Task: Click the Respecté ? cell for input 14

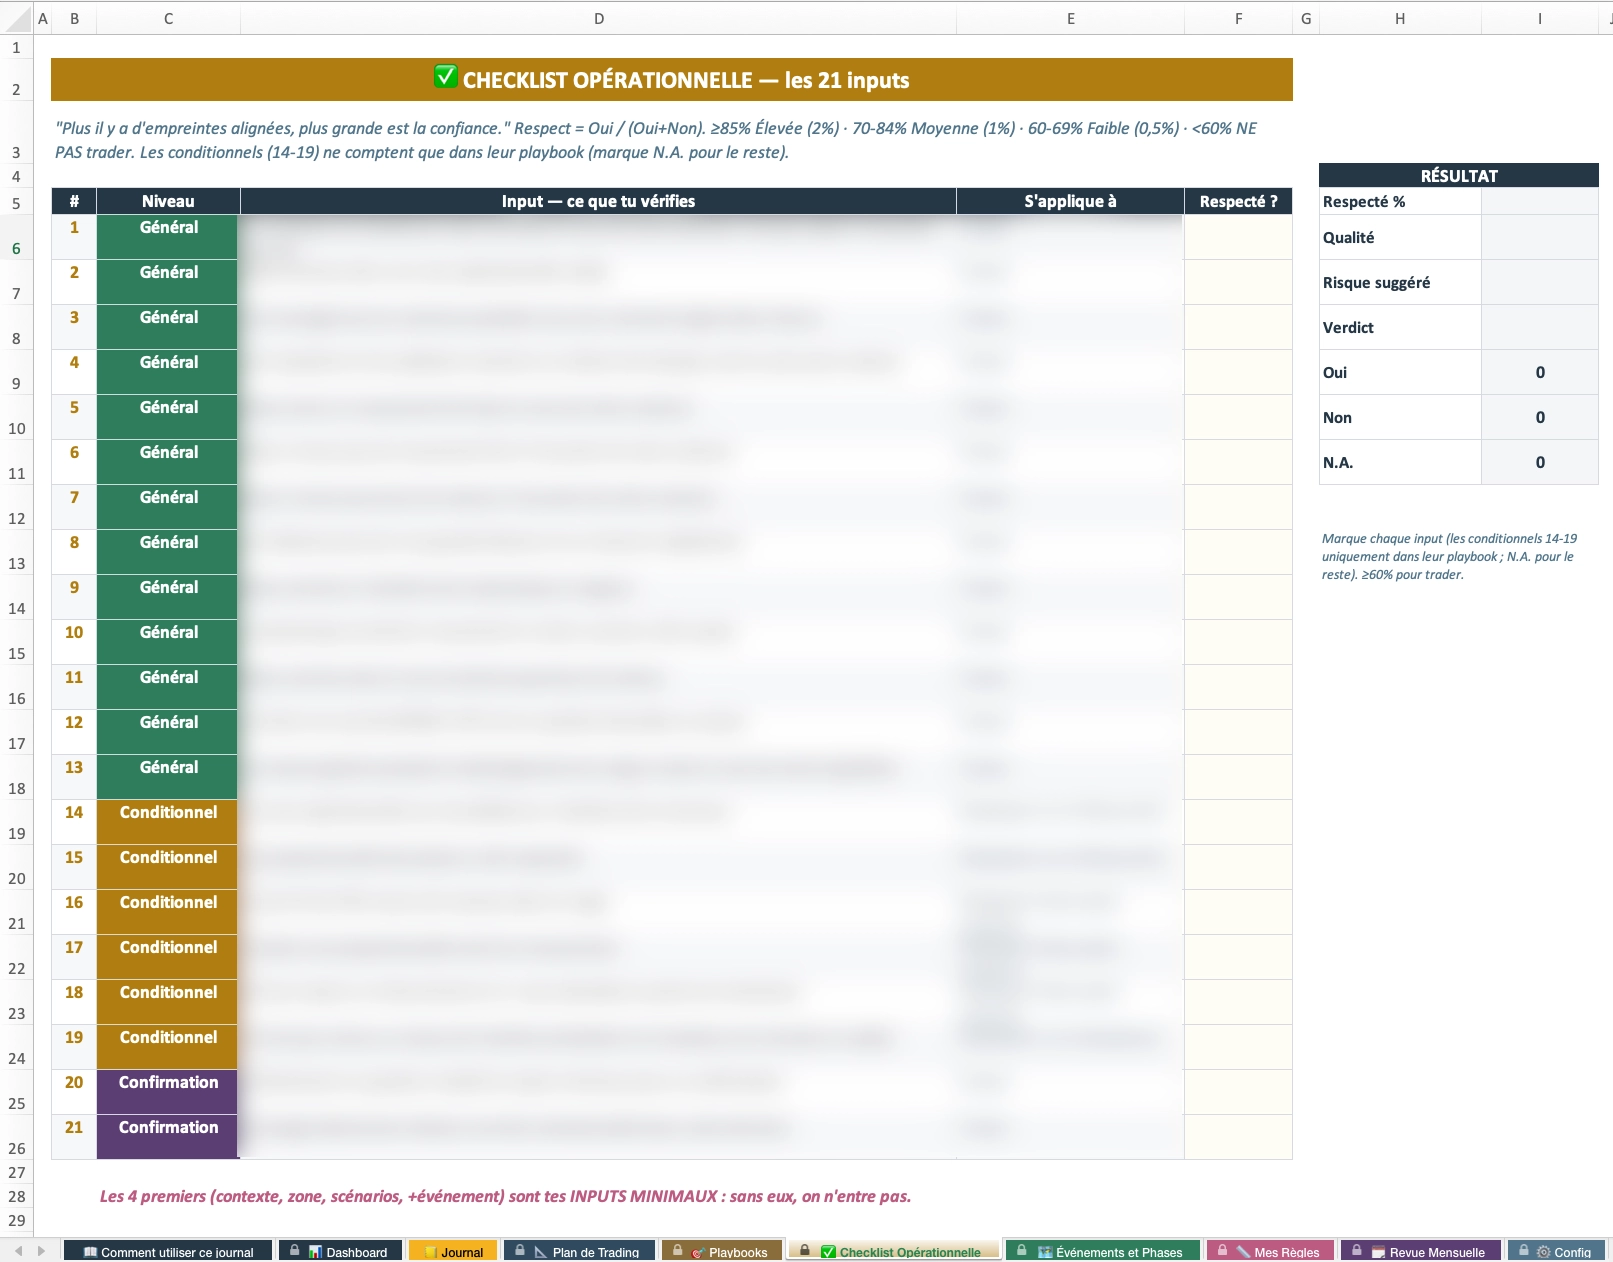Action: [x=1238, y=823]
